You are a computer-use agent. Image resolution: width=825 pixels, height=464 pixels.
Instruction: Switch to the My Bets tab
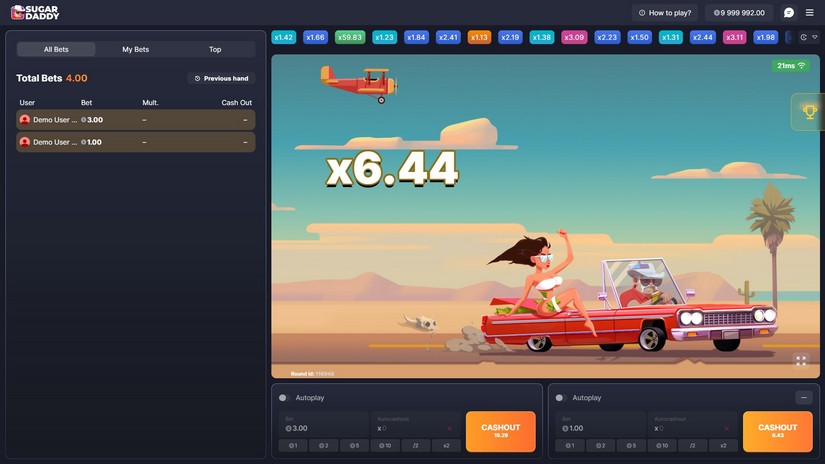pyautogui.click(x=136, y=49)
